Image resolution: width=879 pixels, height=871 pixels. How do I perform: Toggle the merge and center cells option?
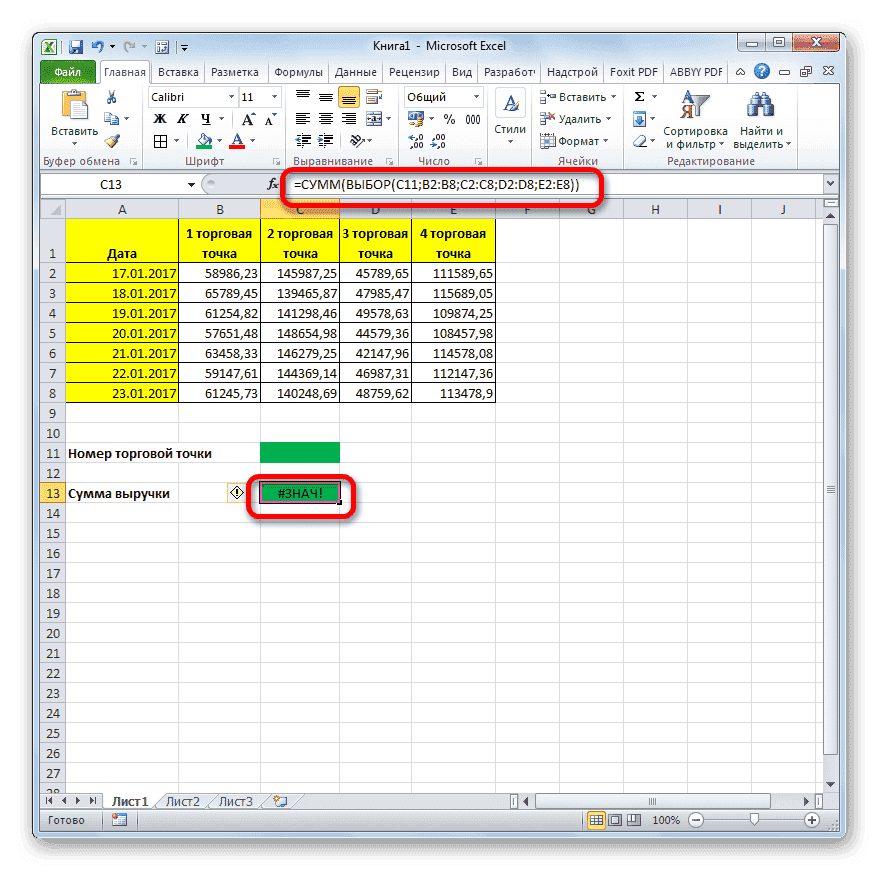point(373,118)
